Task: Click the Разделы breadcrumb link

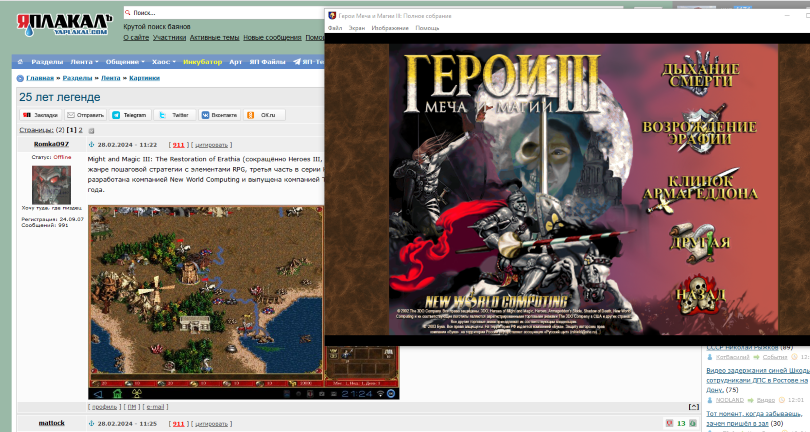Action: tap(77, 78)
